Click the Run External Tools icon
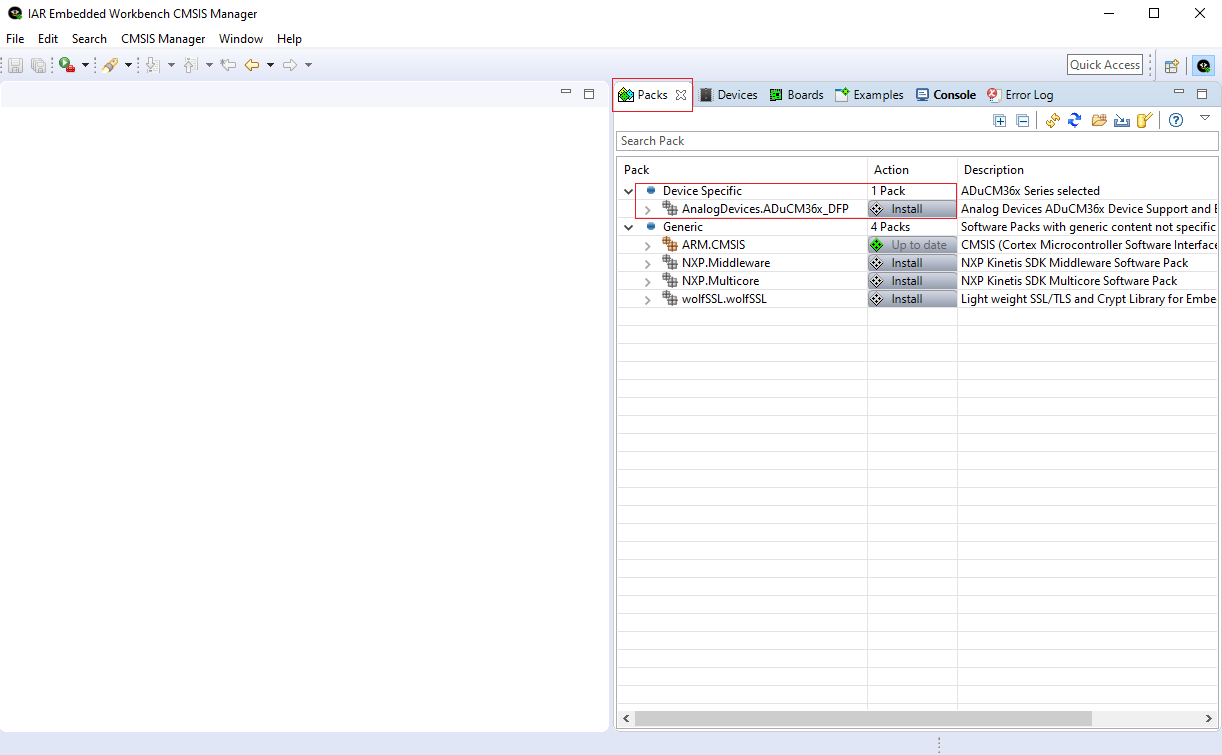Screen dimensions: 1222x755 [67, 65]
